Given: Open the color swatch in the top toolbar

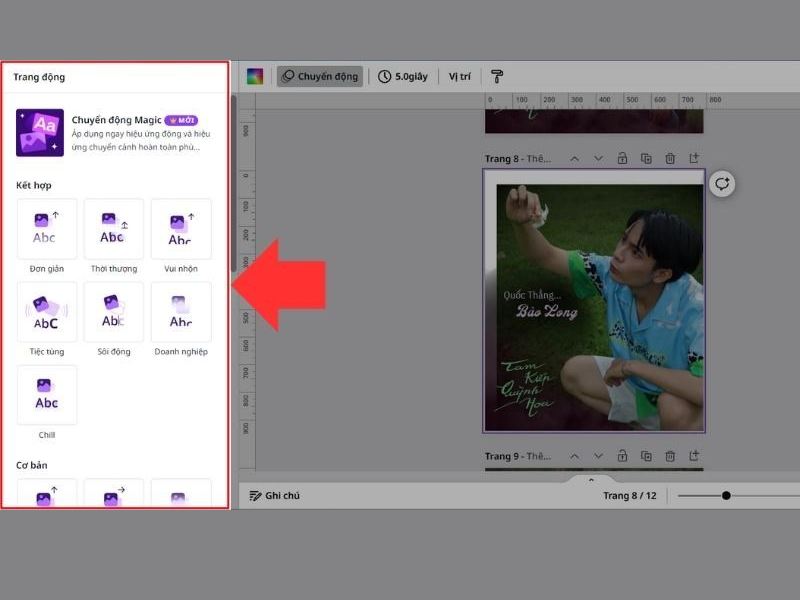Looking at the screenshot, I should 254,75.
